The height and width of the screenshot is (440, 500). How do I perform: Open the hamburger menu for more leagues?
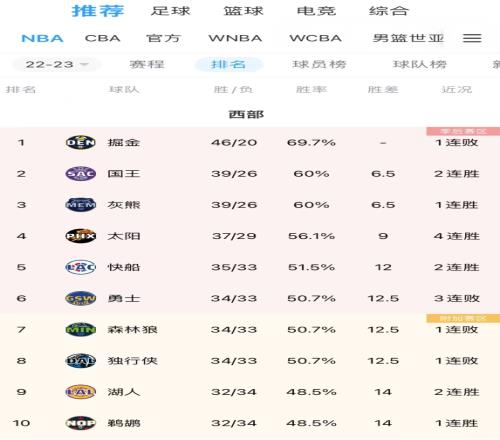pos(472,38)
